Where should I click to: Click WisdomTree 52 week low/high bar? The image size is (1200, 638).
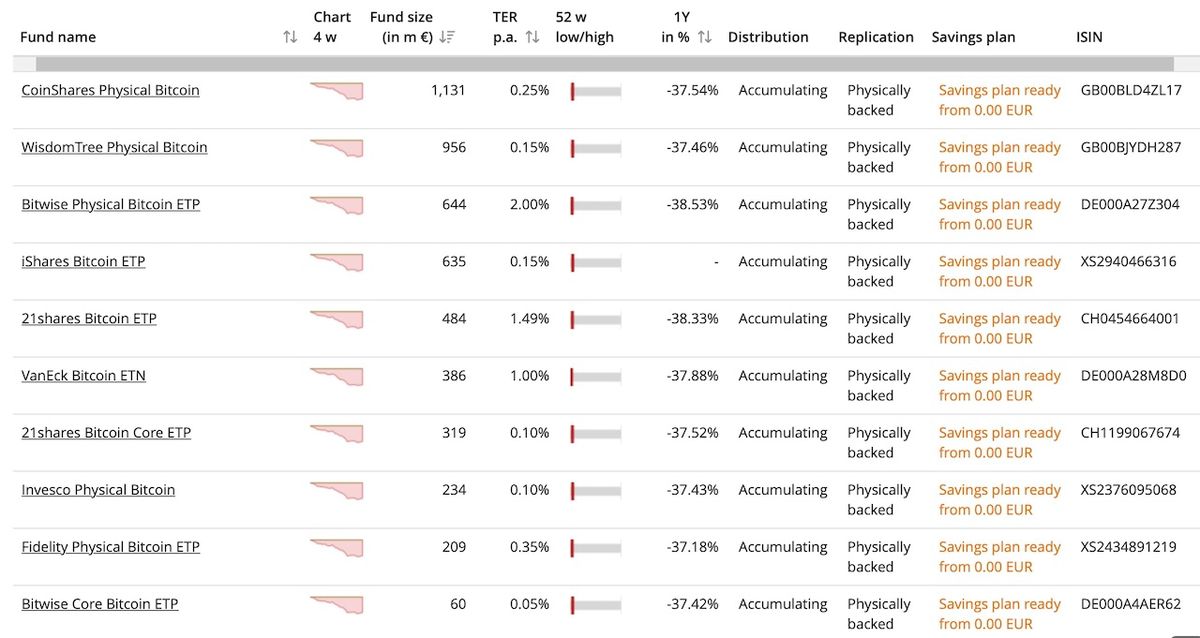click(596, 148)
